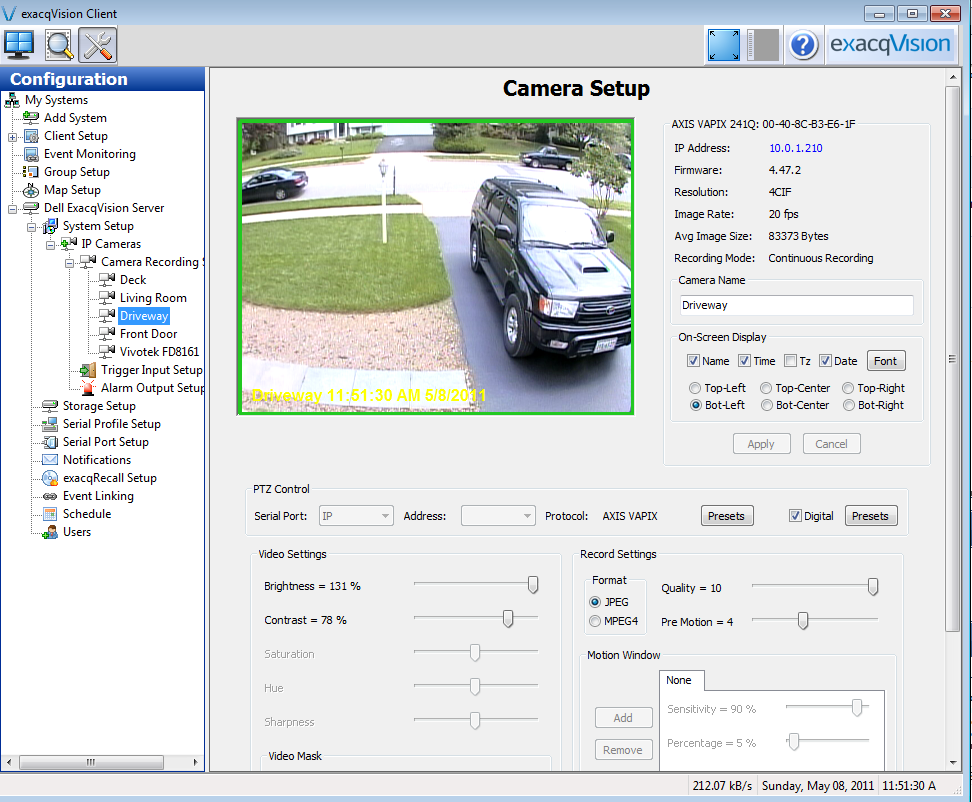Open the Help question mark icon
972x802 pixels.
[x=803, y=45]
